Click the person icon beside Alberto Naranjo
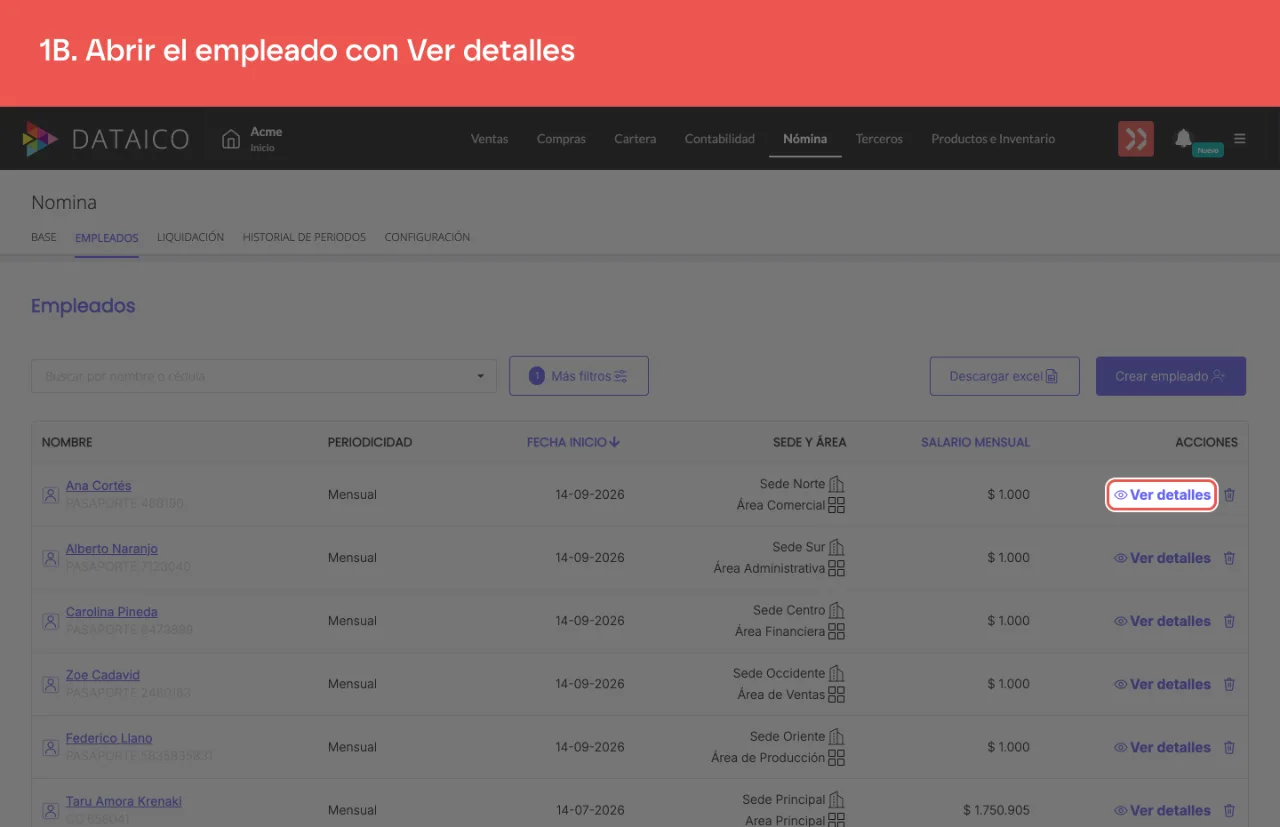The width and height of the screenshot is (1280, 827). pyautogui.click(x=50, y=558)
